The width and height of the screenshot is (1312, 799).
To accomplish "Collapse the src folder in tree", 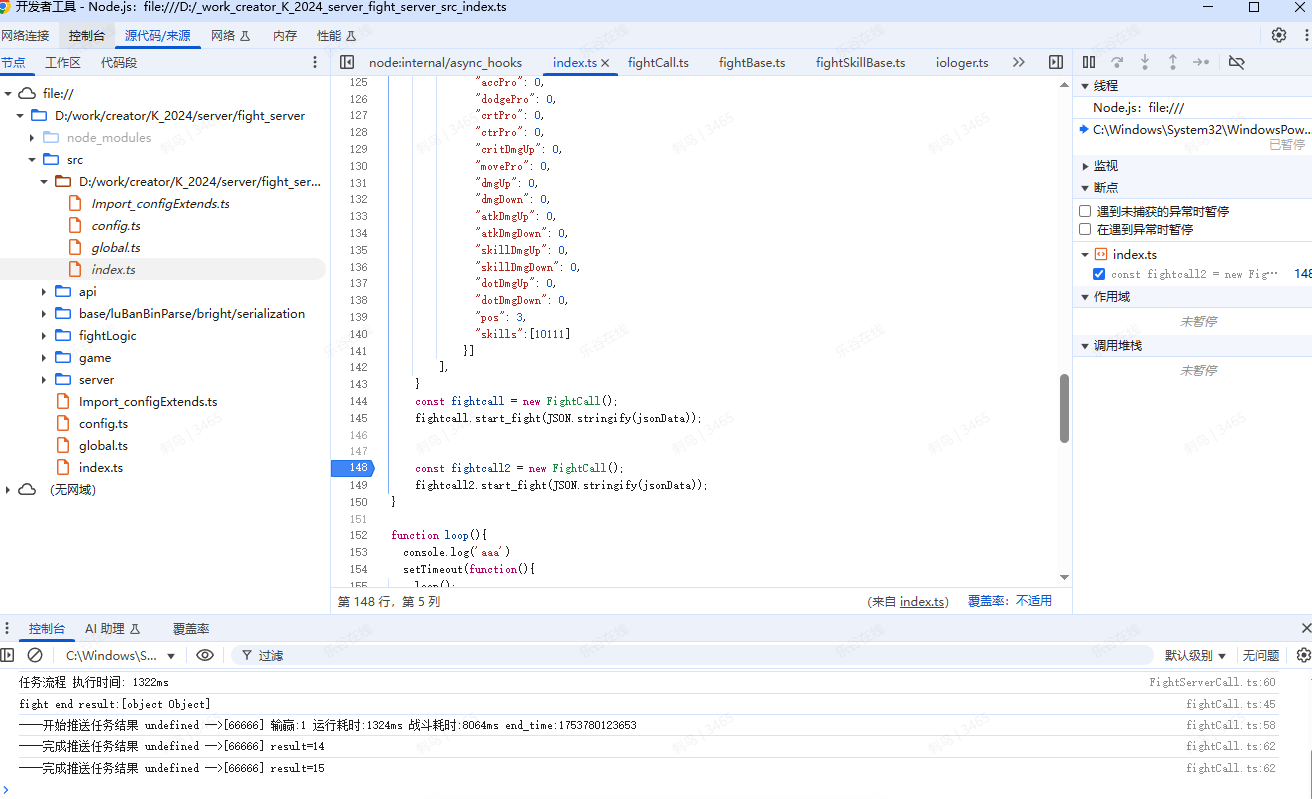I will coord(32,160).
